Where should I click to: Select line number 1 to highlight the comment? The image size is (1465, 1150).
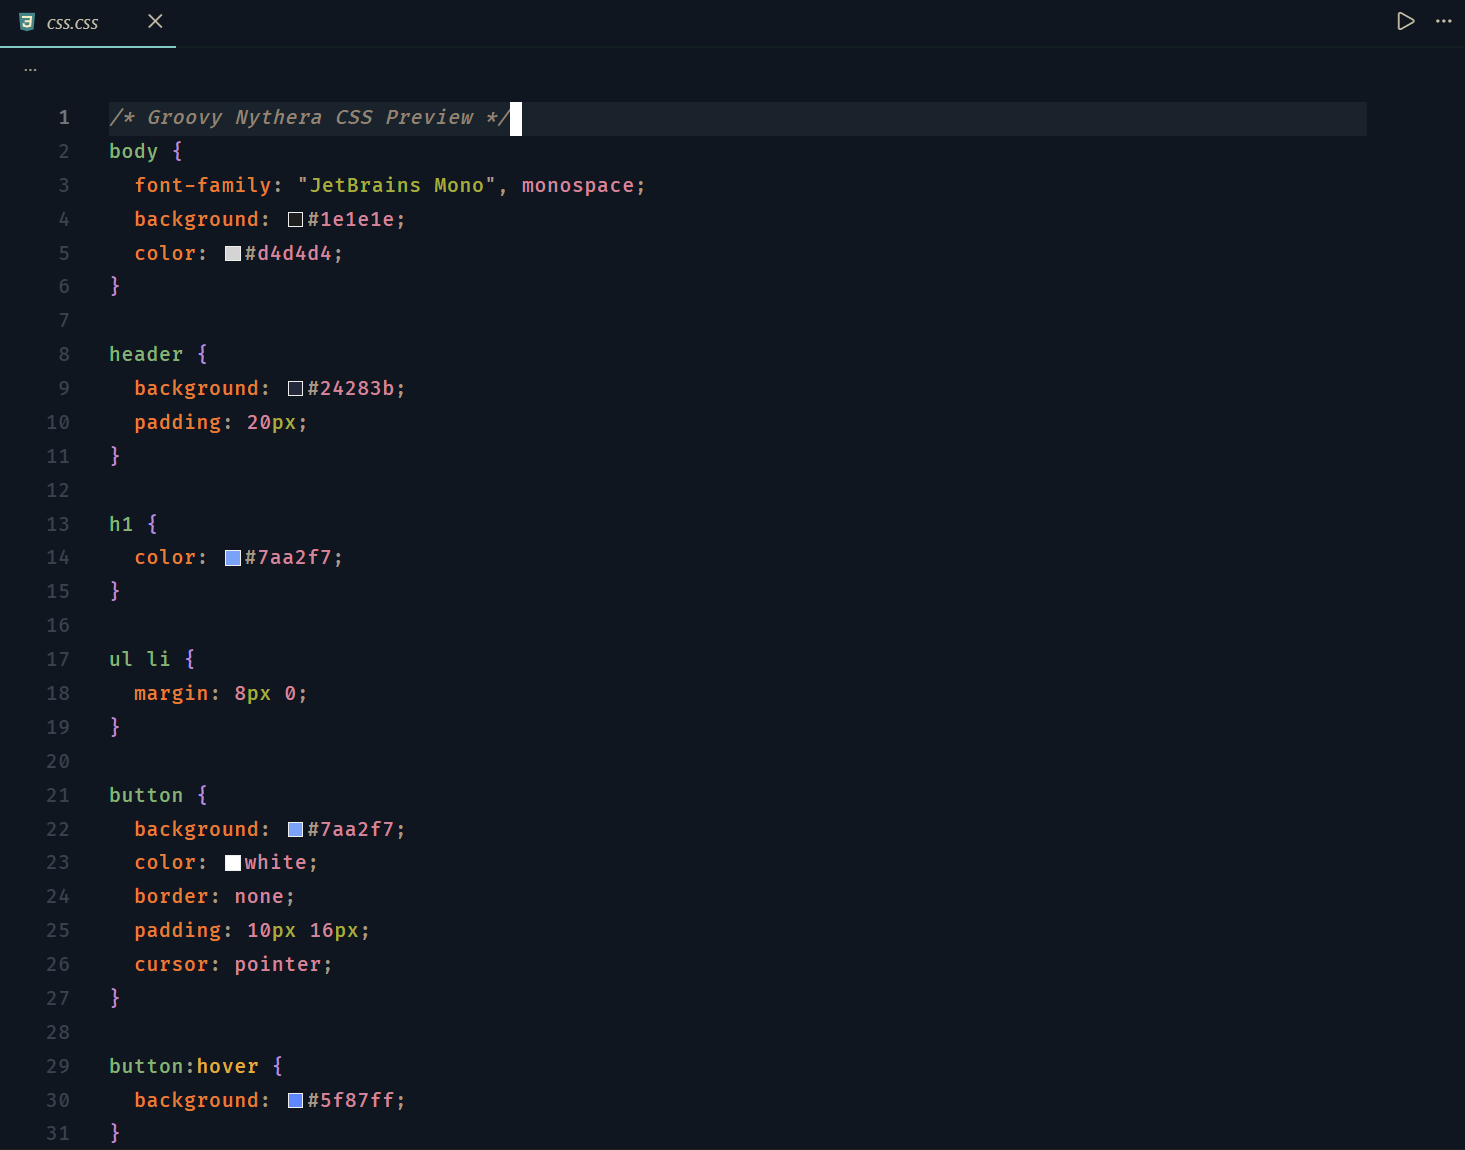[x=63, y=117]
